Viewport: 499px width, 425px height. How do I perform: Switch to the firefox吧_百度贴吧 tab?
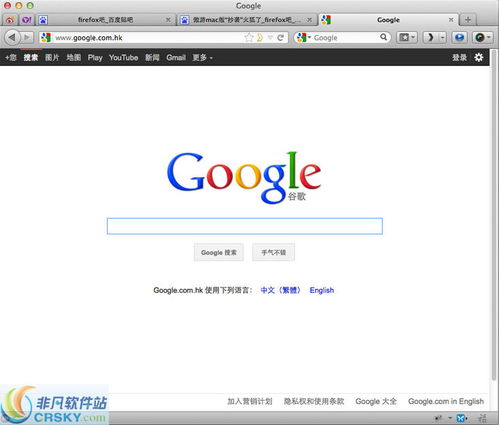click(x=105, y=20)
